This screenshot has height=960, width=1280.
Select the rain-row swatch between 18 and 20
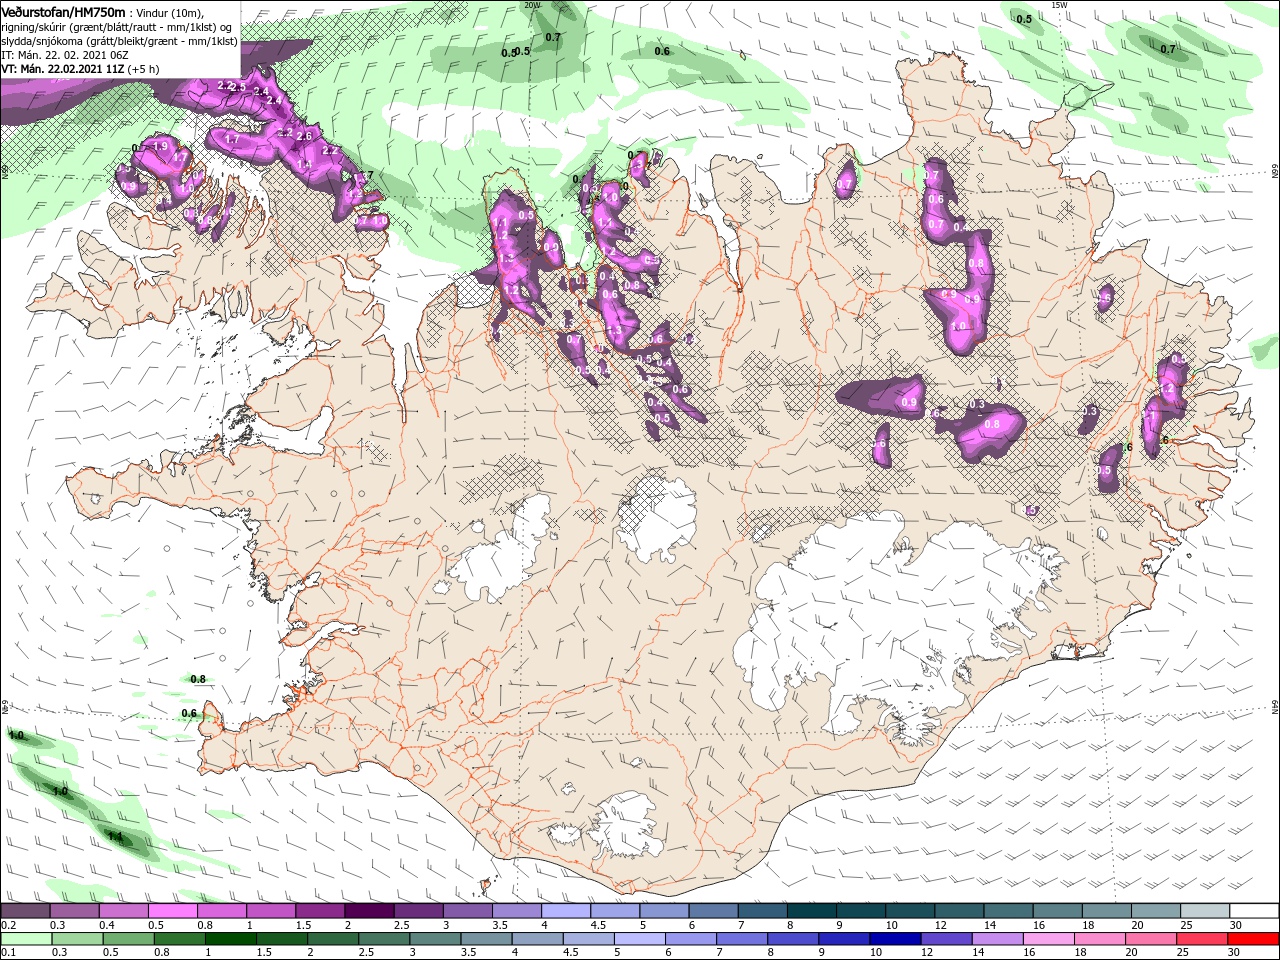tap(1101, 939)
